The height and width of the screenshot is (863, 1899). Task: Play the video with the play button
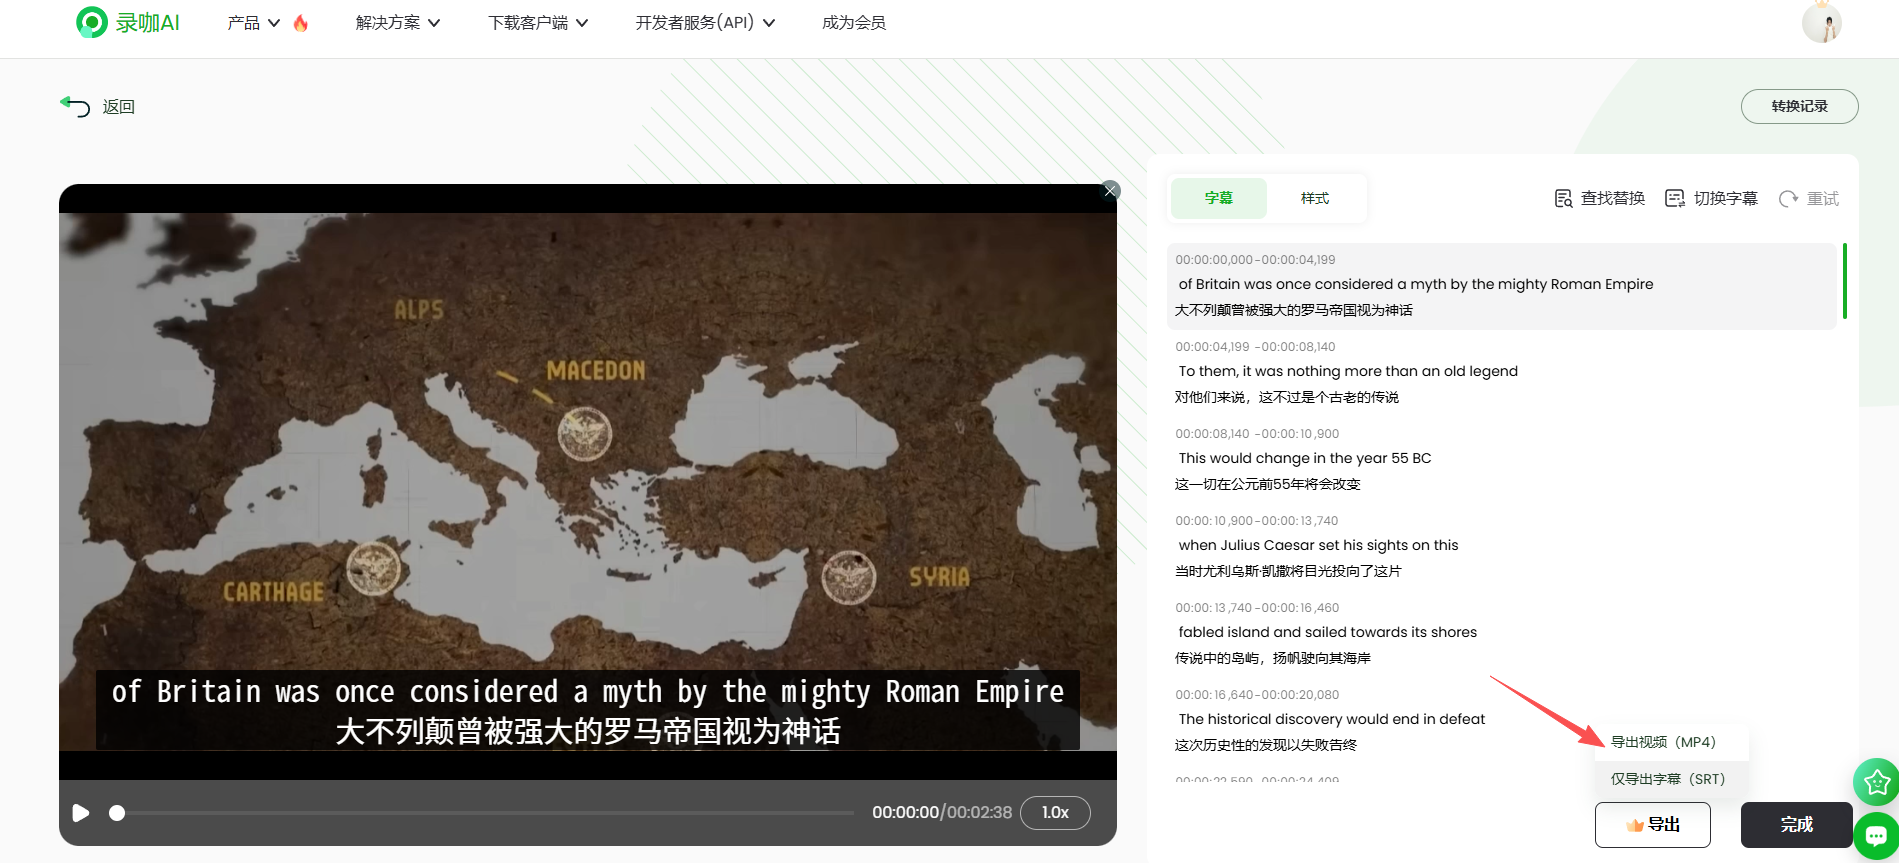[x=81, y=813]
